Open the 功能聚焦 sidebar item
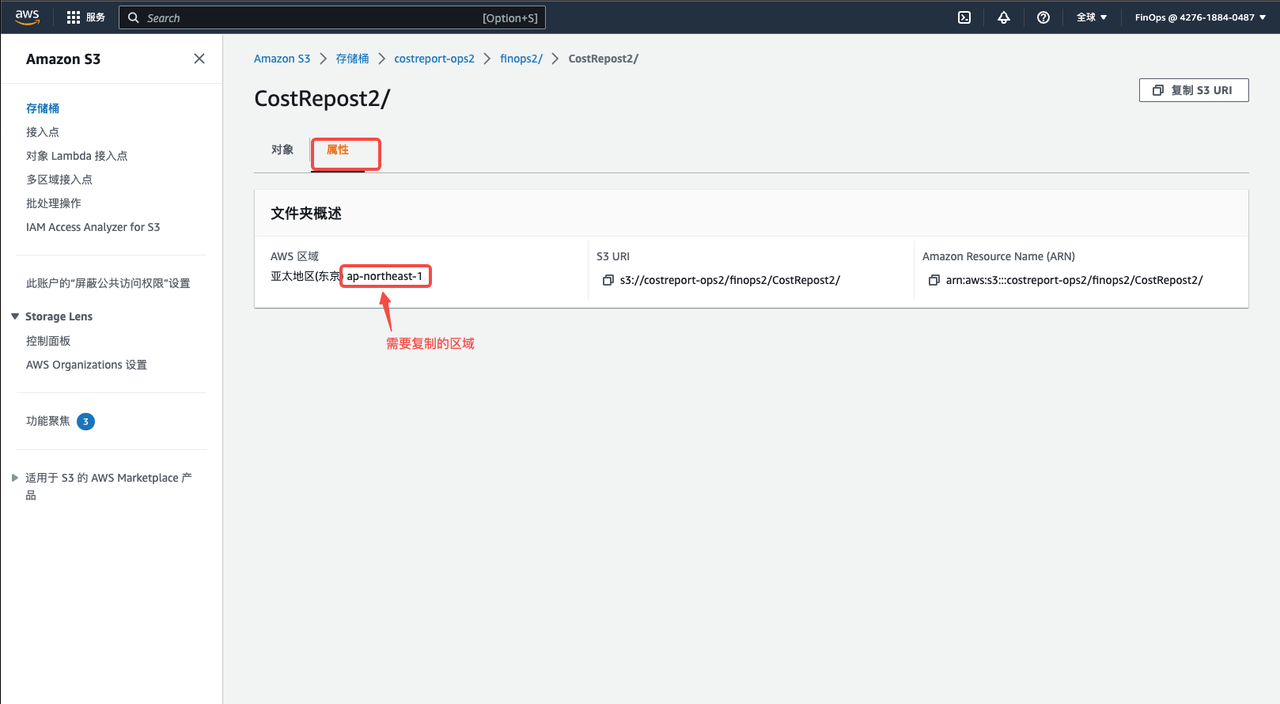This screenshot has width=1280, height=704. point(48,421)
